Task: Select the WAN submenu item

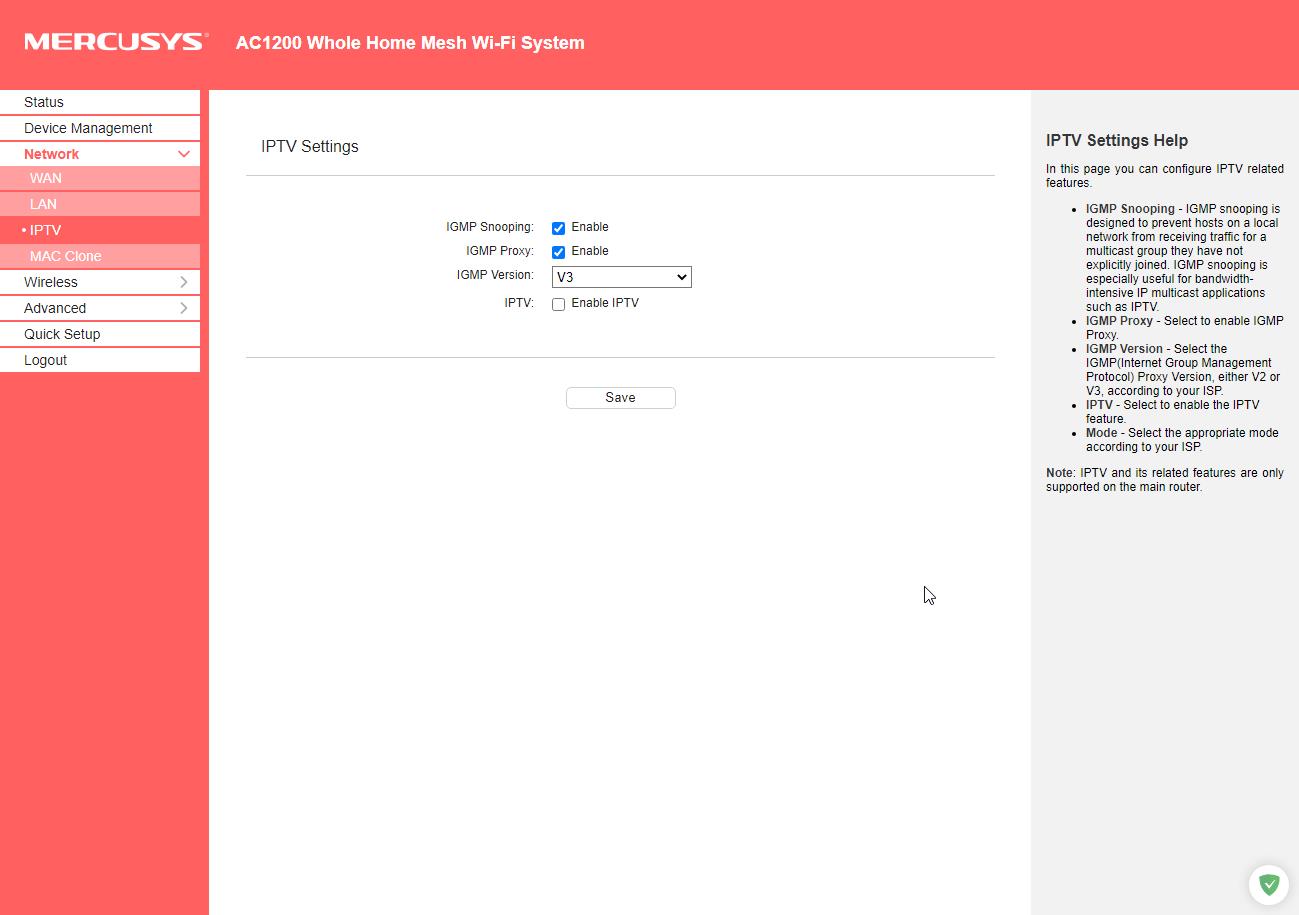Action: tap(46, 178)
